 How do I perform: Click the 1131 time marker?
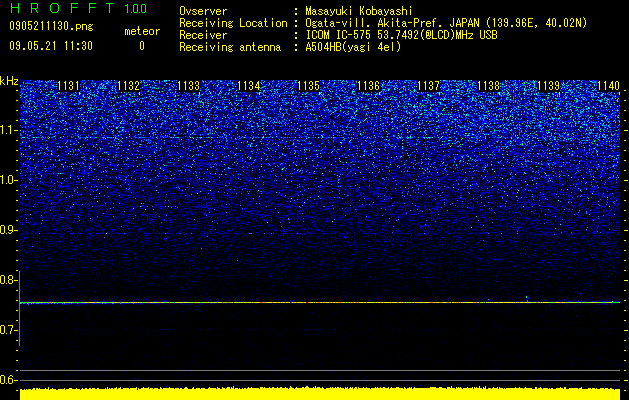click(x=68, y=86)
